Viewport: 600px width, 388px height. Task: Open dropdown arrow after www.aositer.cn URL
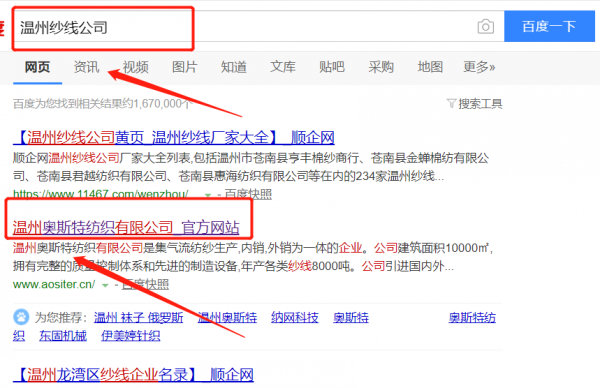(105, 285)
